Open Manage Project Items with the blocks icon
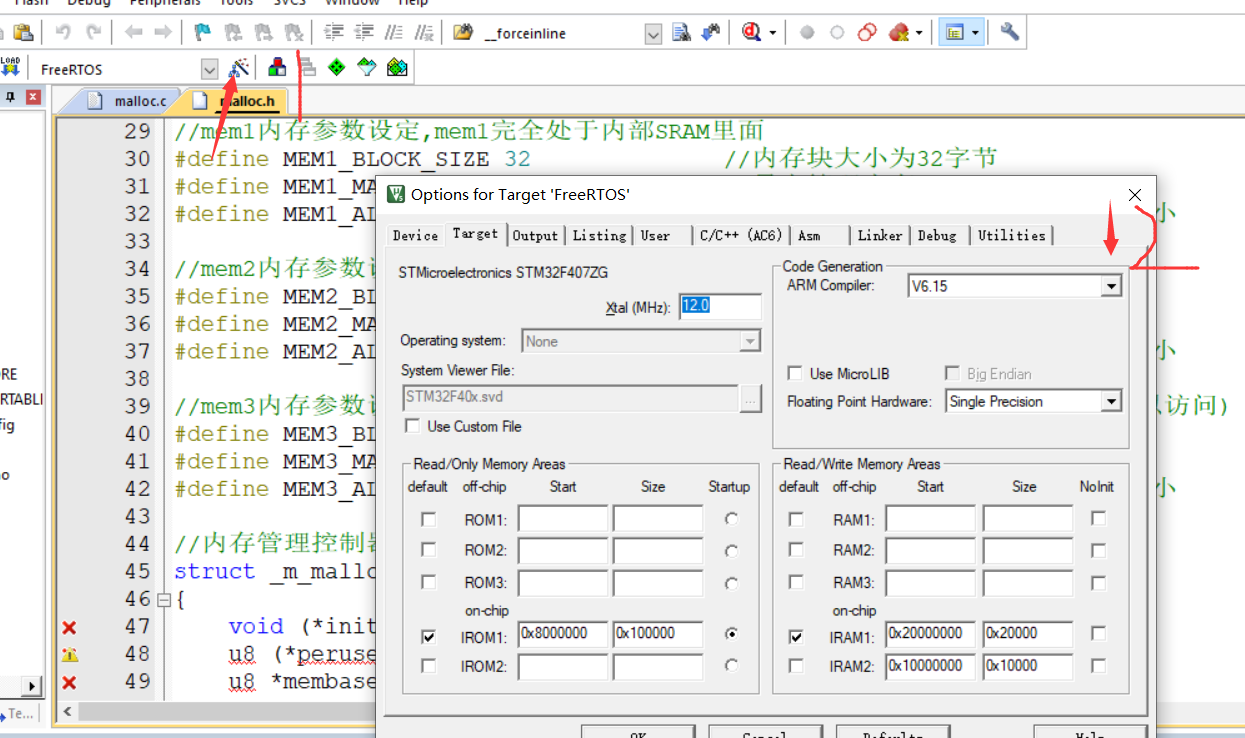The height and width of the screenshot is (738, 1245). tap(276, 66)
